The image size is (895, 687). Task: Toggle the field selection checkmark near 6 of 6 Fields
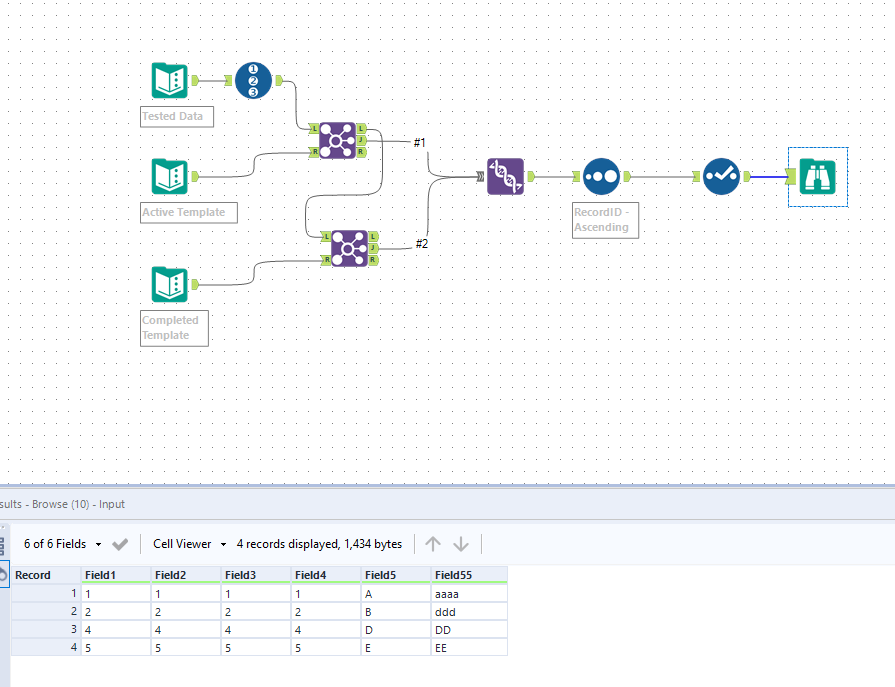[x=119, y=544]
